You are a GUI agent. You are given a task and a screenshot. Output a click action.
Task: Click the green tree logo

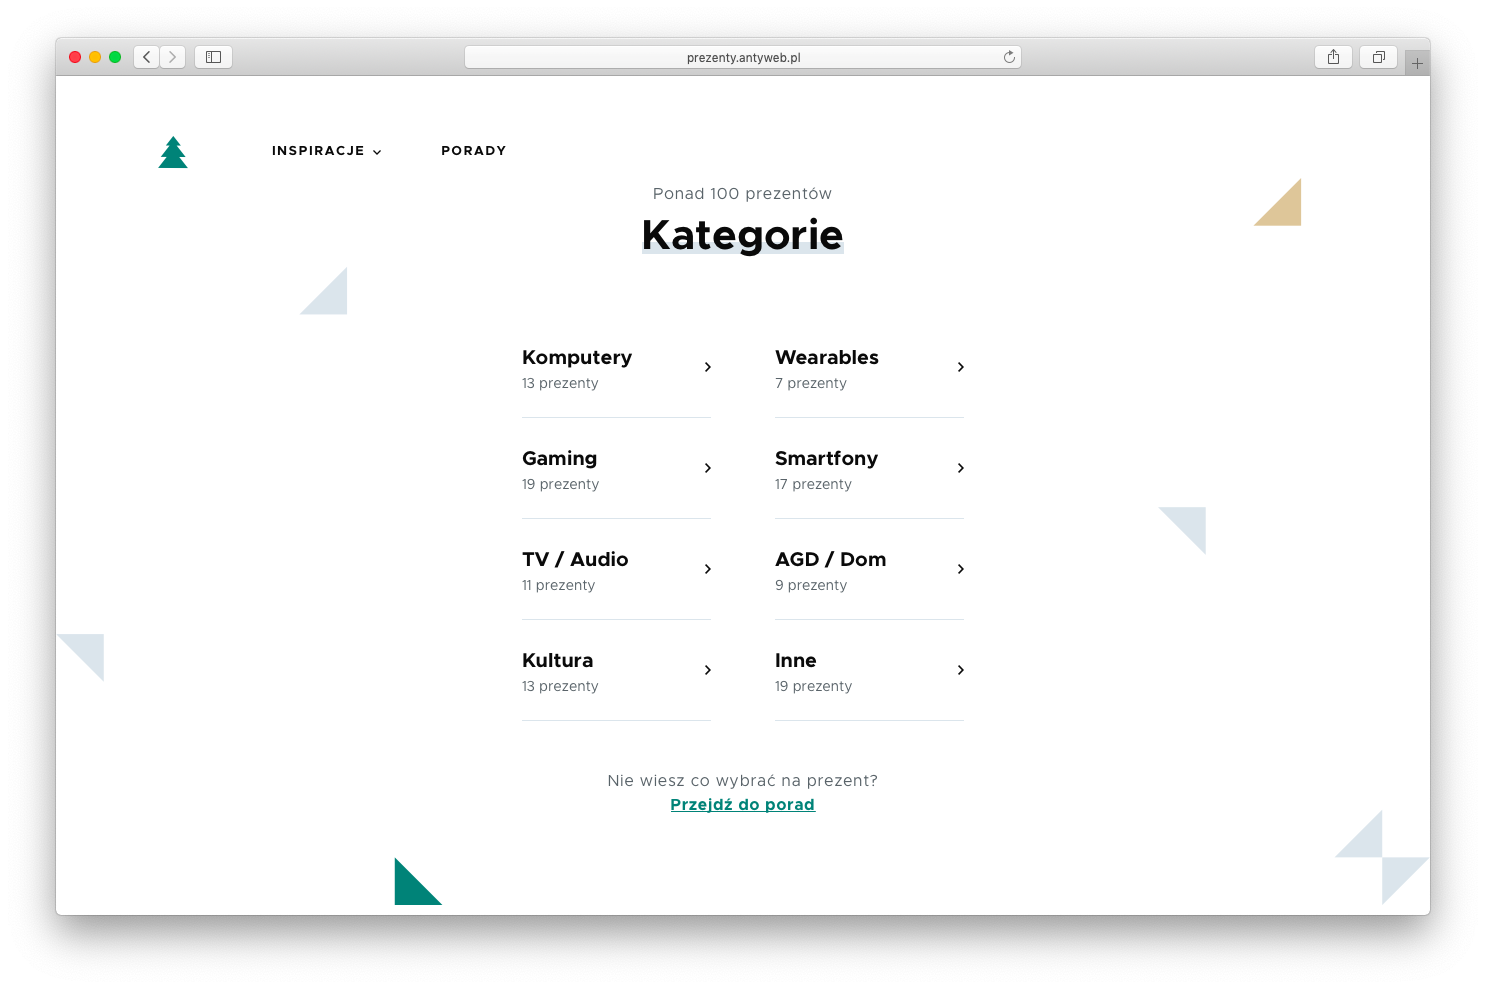(x=173, y=152)
